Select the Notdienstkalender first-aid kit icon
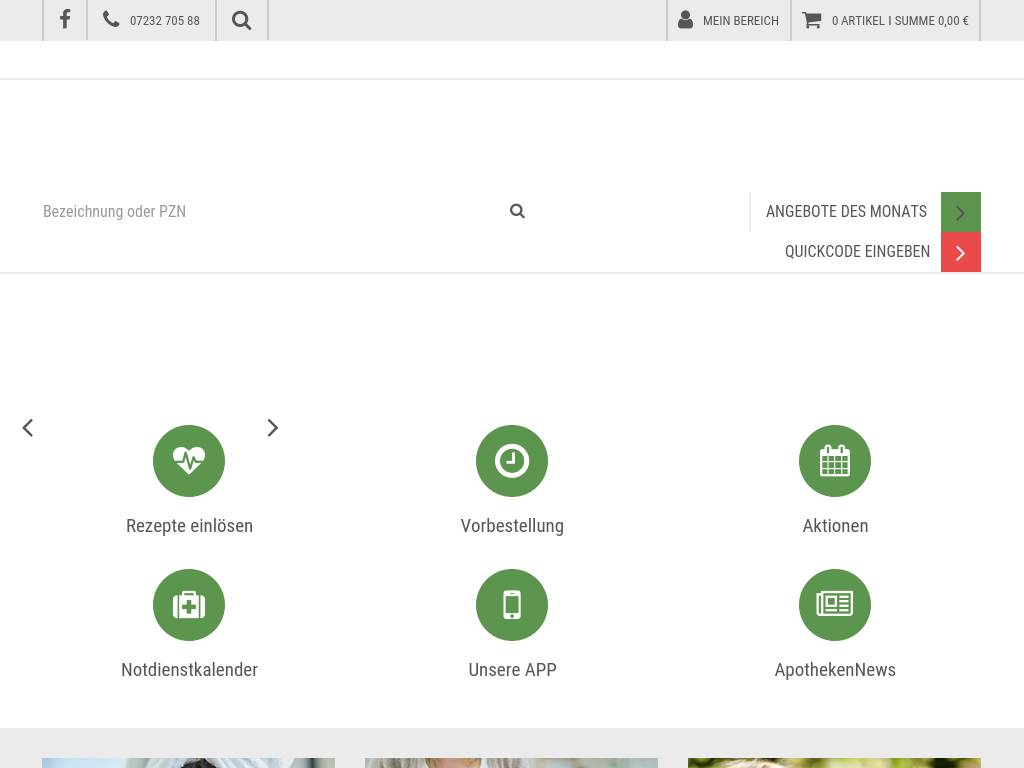The width and height of the screenshot is (1024, 768). click(x=189, y=605)
